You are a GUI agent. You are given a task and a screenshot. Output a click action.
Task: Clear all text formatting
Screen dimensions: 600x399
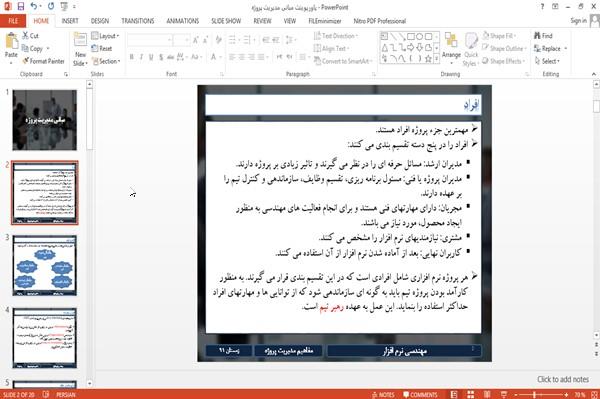[x=218, y=40]
